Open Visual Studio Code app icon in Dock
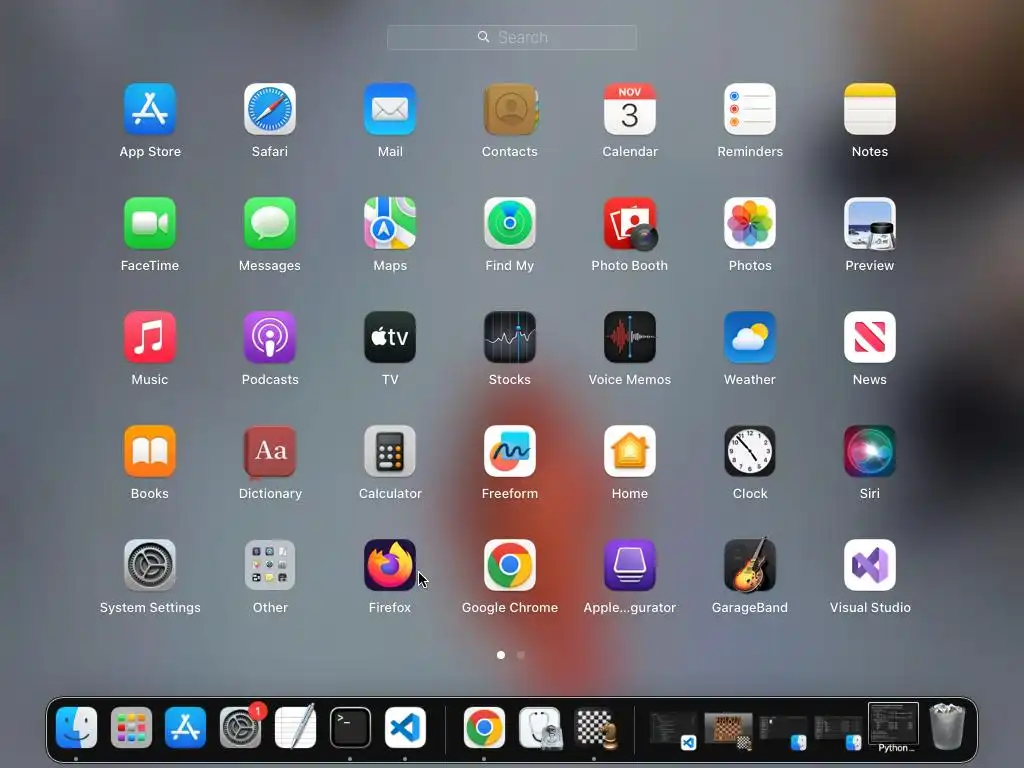 405,727
